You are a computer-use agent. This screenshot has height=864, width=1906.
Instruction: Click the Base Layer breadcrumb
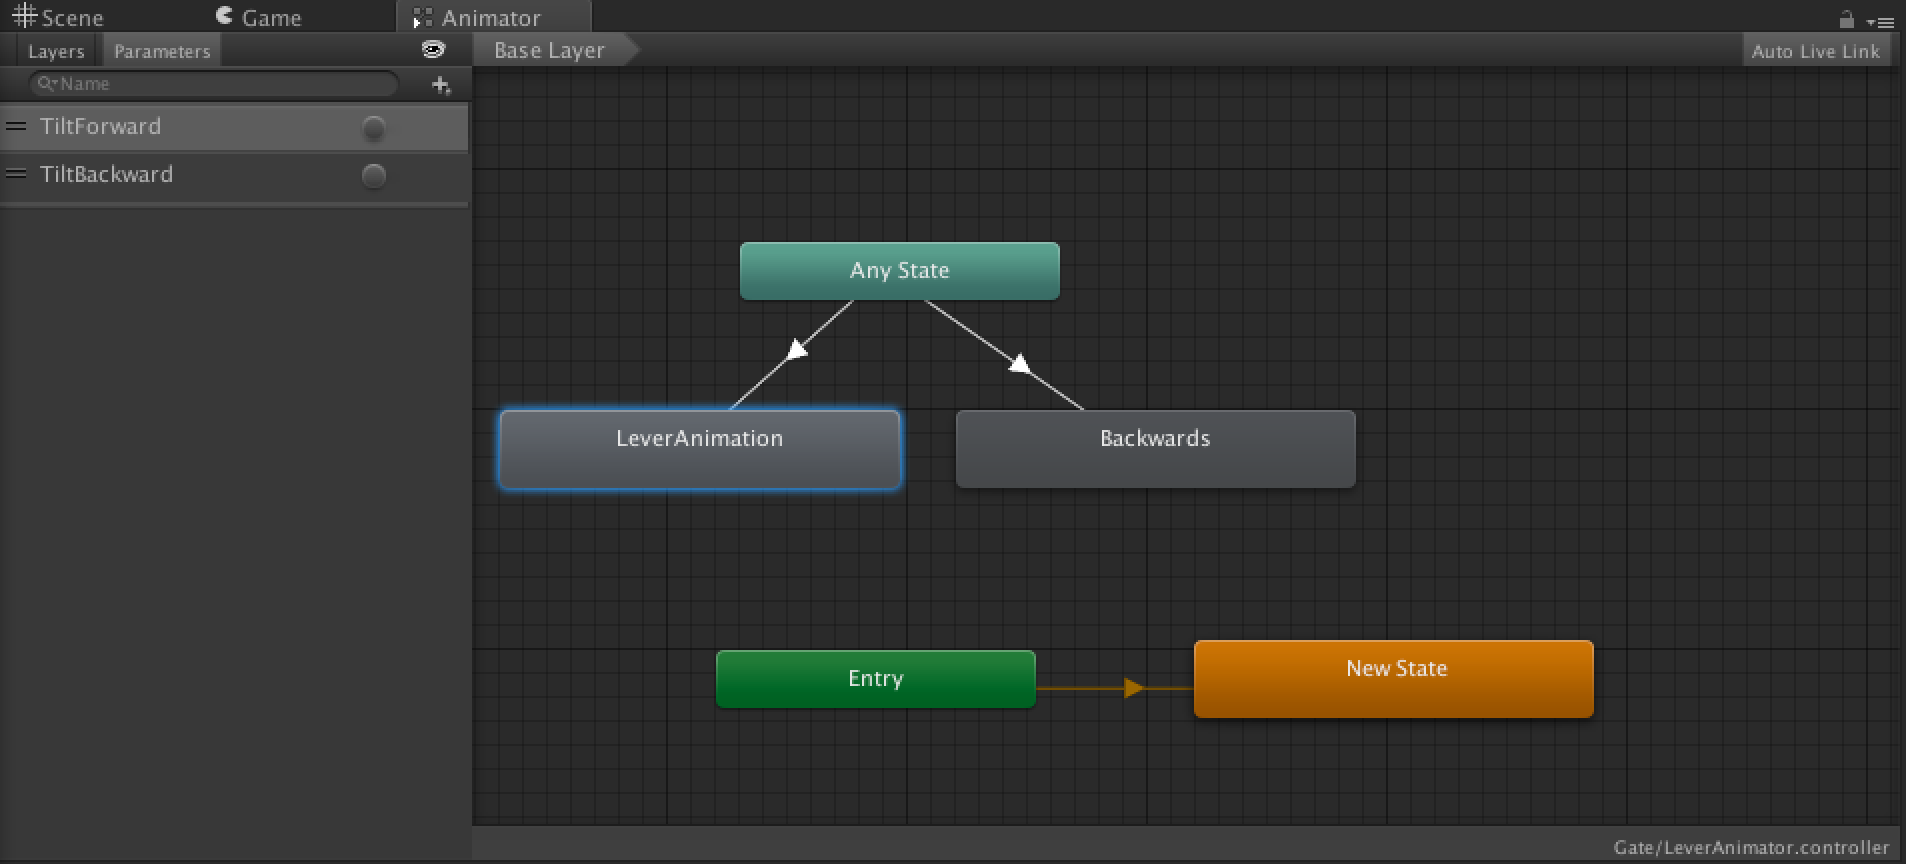tap(549, 51)
